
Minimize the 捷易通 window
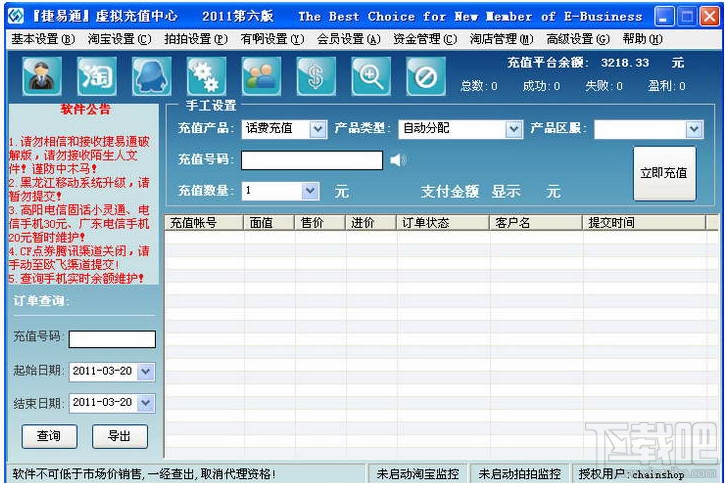664,17
